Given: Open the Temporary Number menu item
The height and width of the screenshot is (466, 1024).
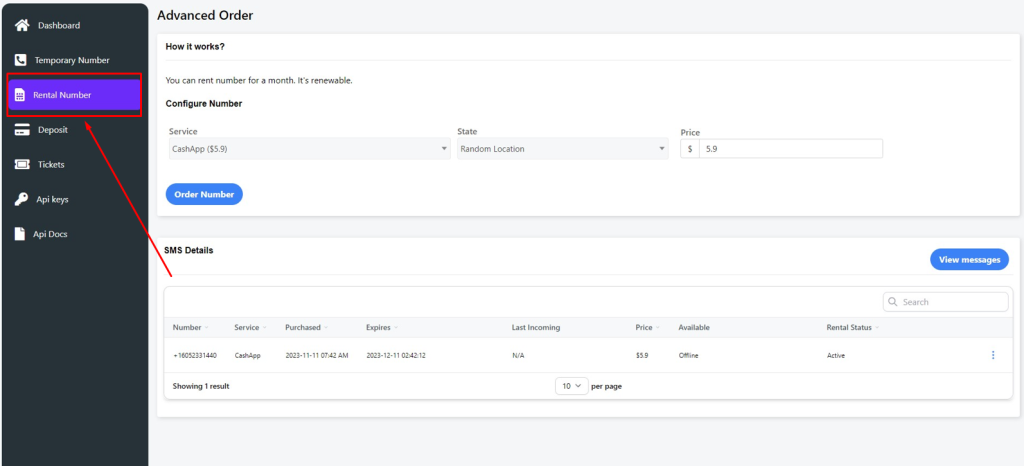Looking at the screenshot, I should [73, 60].
